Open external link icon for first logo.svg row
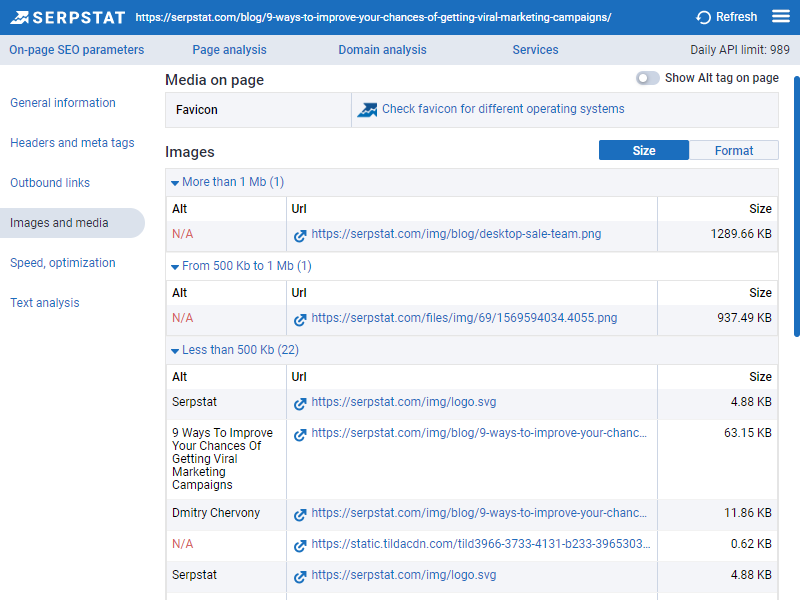The height and width of the screenshot is (600, 800). (300, 404)
